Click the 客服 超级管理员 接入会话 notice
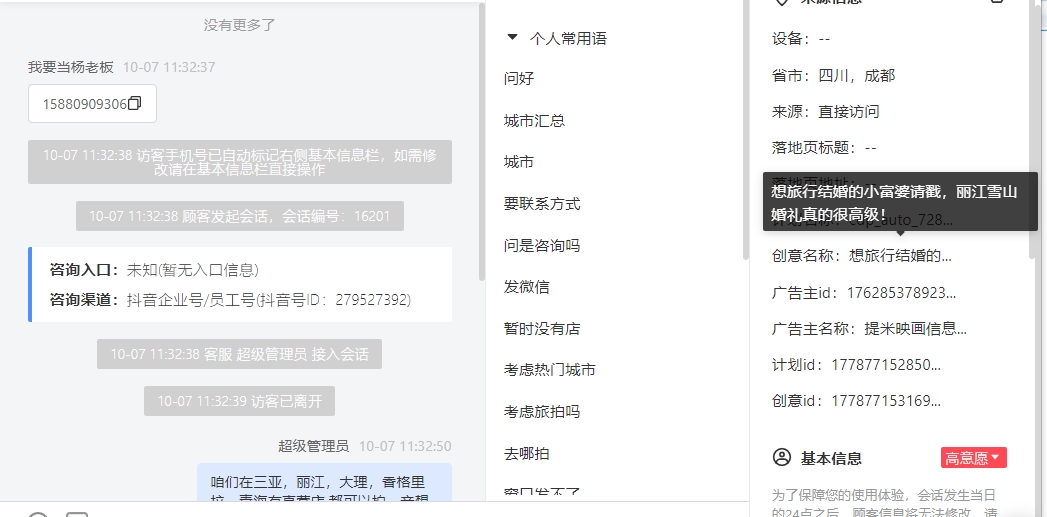The height and width of the screenshot is (517, 1047). pyautogui.click(x=240, y=354)
